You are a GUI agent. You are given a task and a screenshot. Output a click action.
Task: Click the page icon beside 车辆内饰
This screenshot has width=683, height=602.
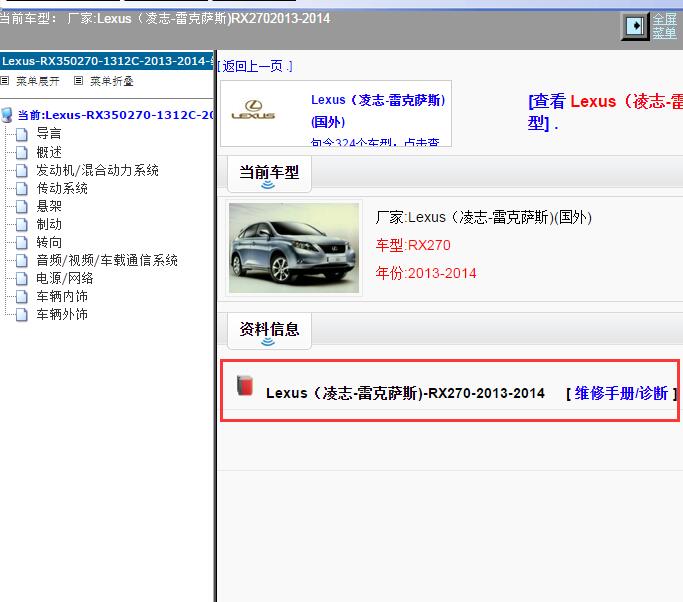[22, 297]
